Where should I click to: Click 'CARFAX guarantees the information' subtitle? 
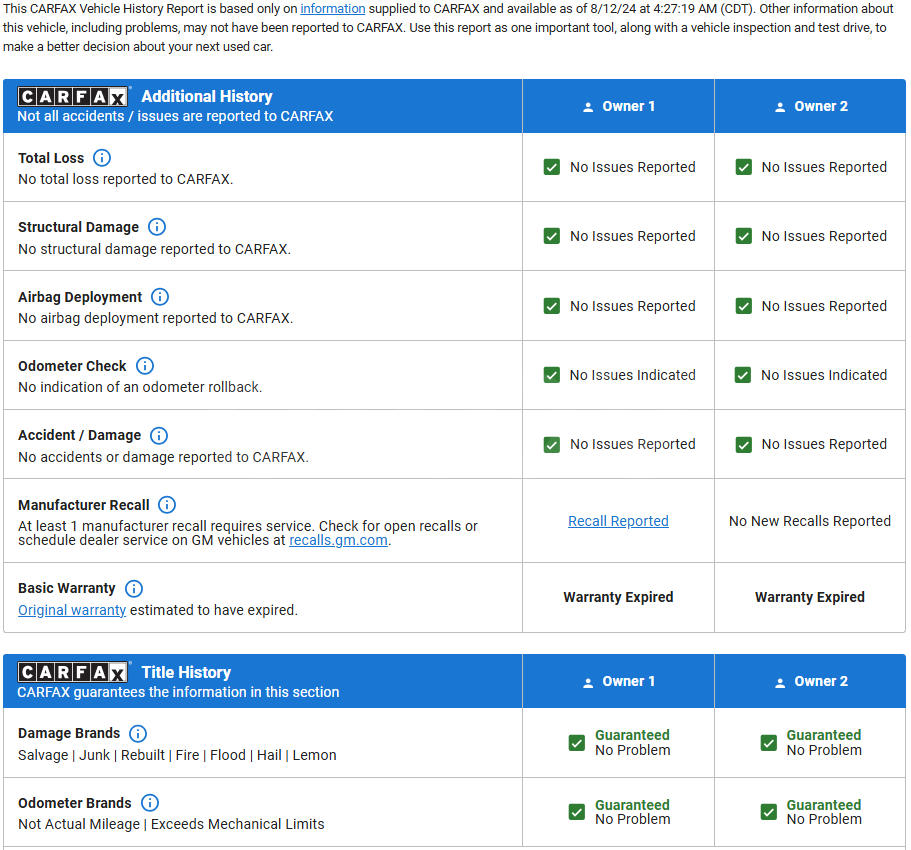click(178, 693)
